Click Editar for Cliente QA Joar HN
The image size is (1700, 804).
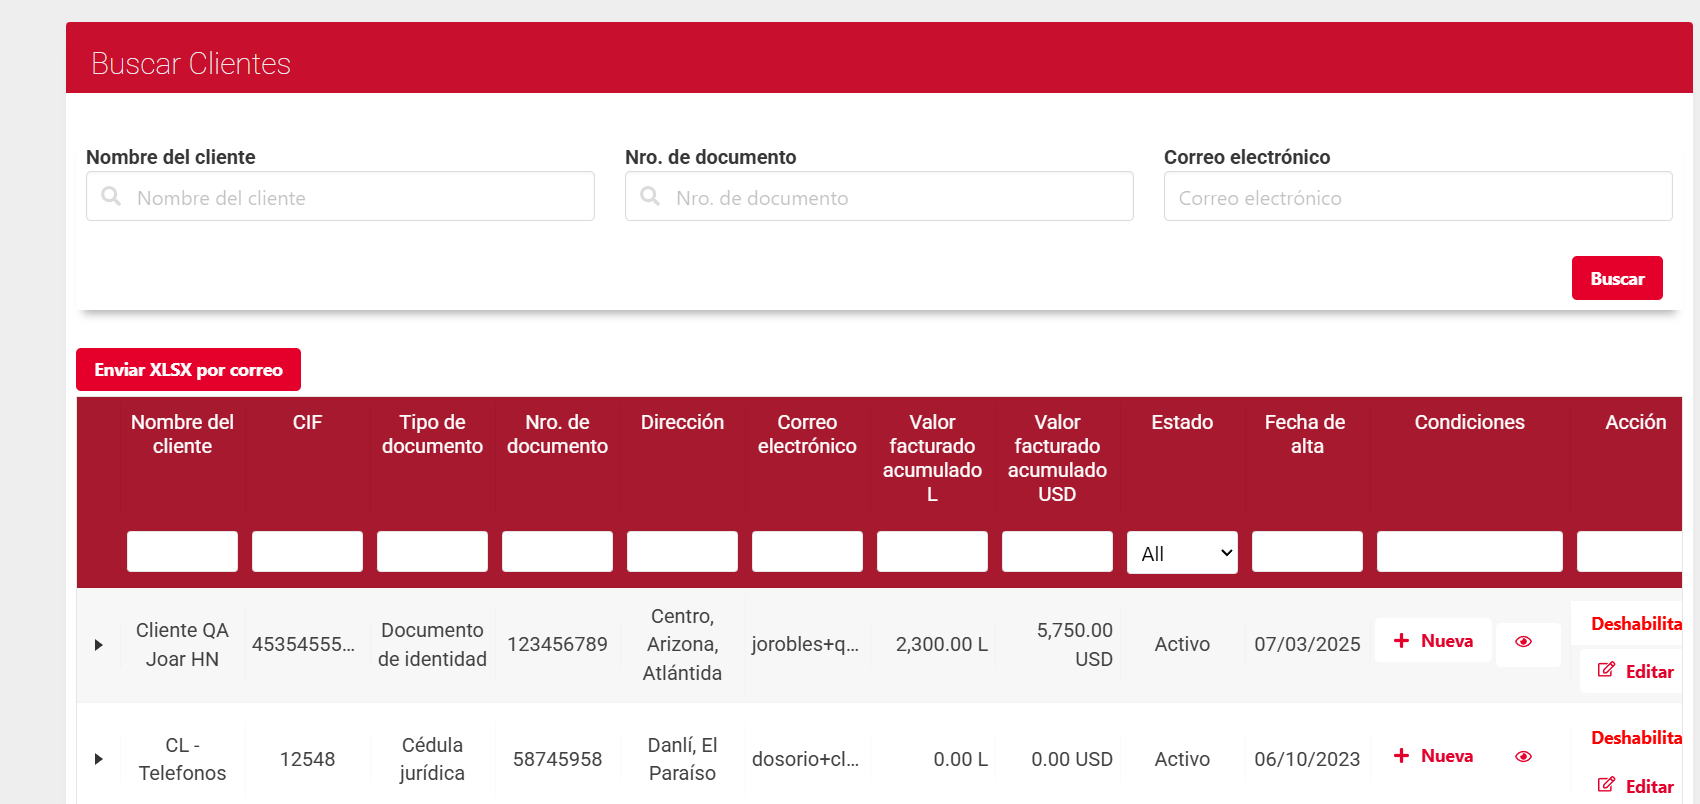1635,671
